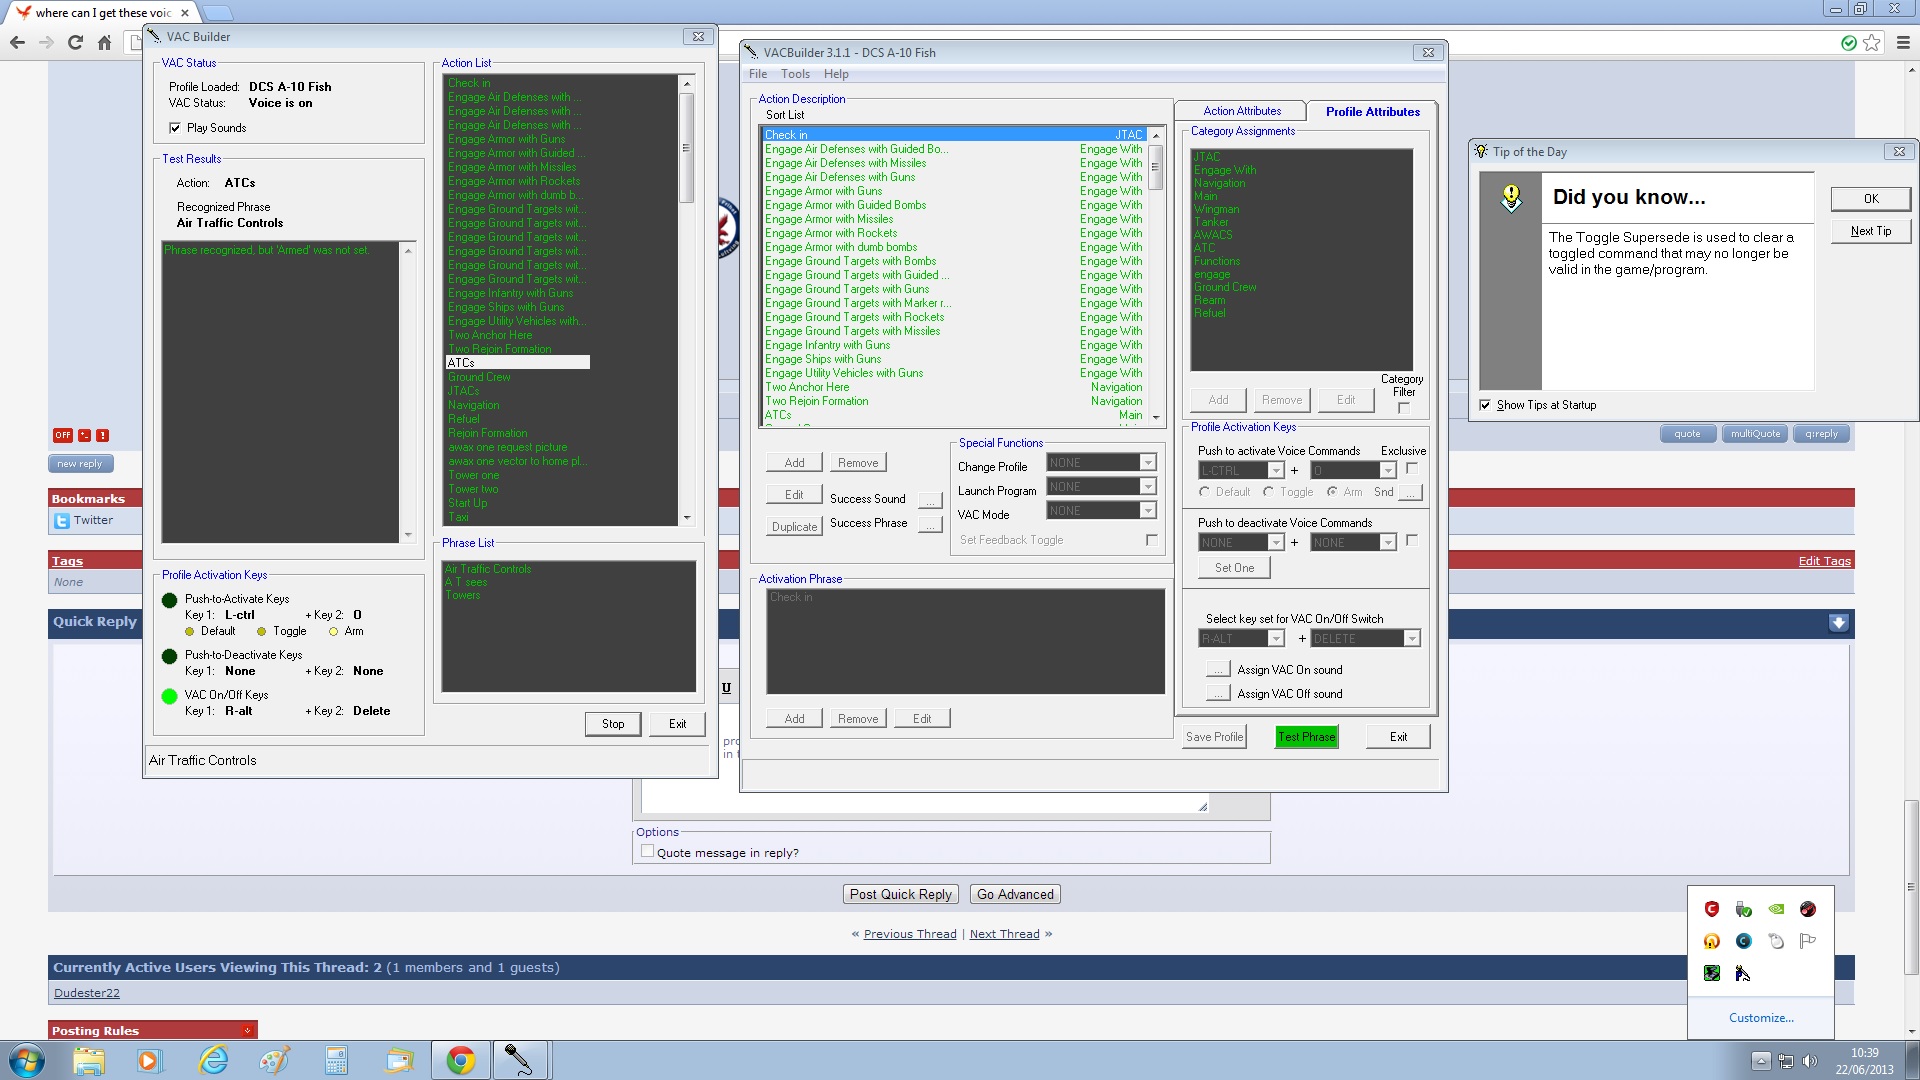Toggle Exclusive checkbox for activate keys

(x=1412, y=469)
